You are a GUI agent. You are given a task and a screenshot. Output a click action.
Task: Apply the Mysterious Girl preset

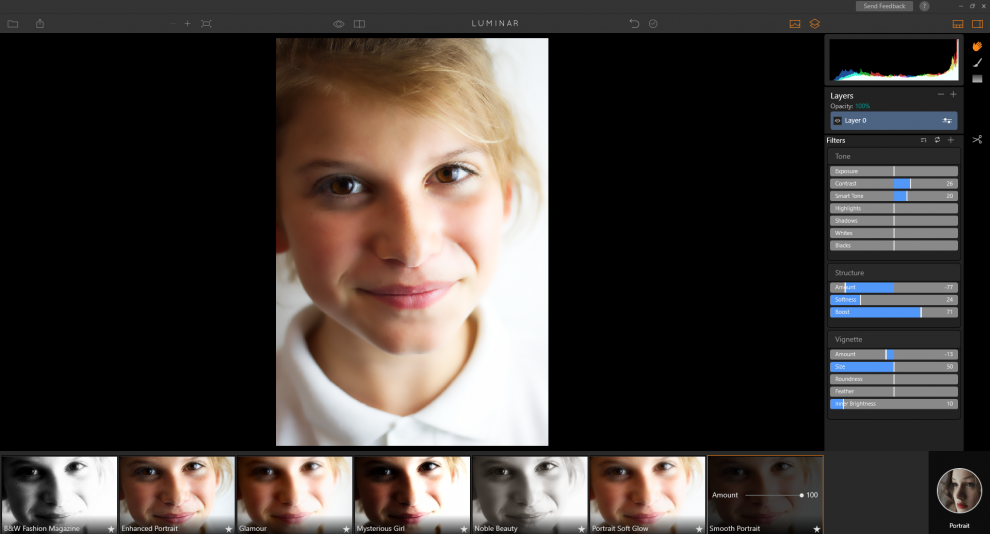click(412, 495)
